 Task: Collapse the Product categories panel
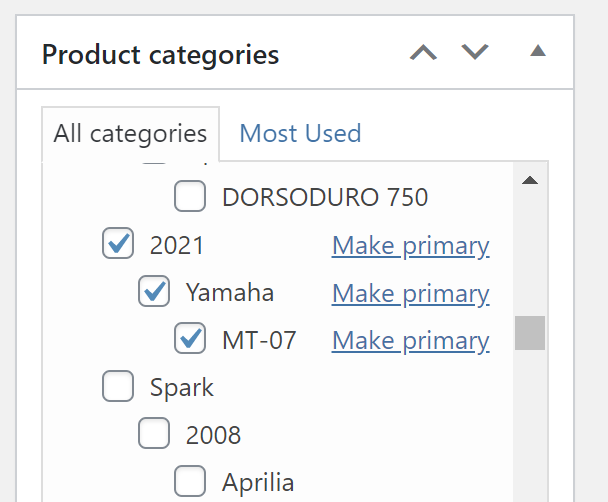(538, 52)
